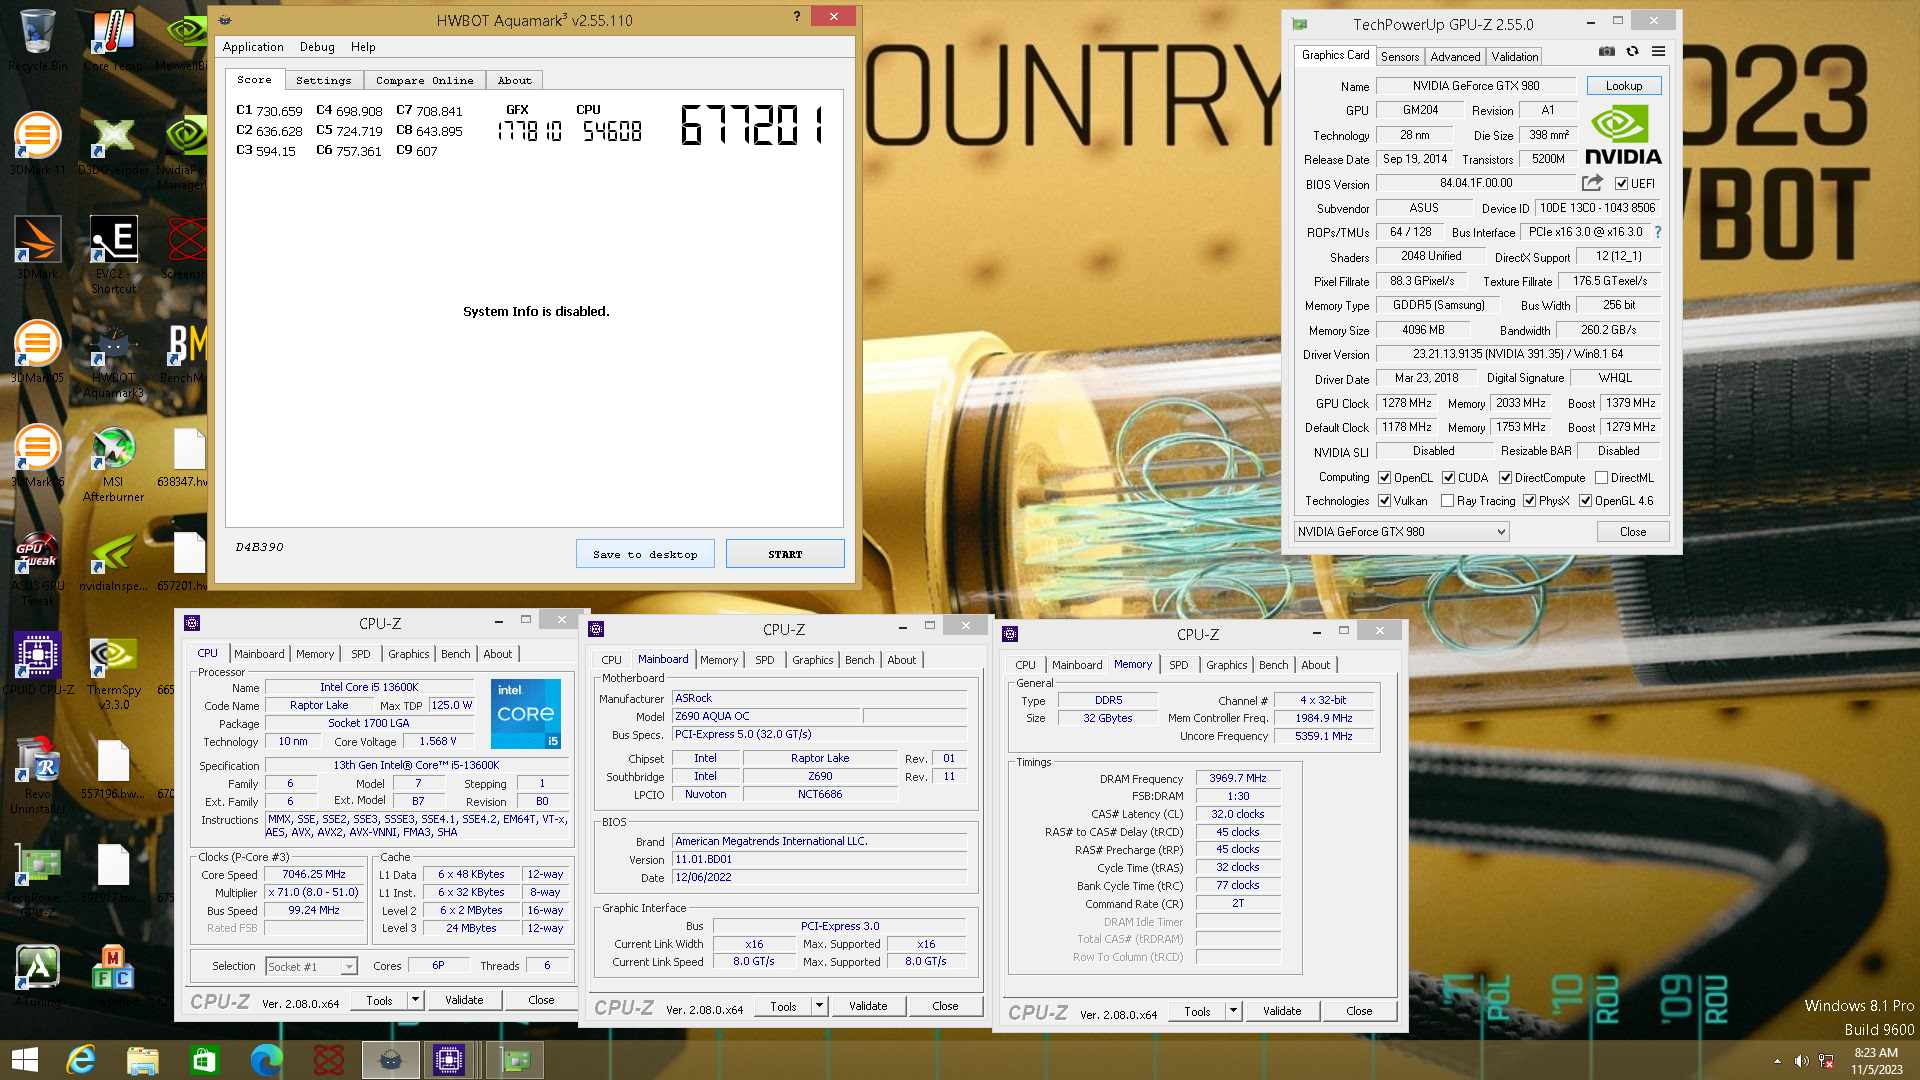Image resolution: width=1920 pixels, height=1080 pixels.
Task: Open SPD tab in CPU-Z Memory window
Action: (x=1179, y=665)
